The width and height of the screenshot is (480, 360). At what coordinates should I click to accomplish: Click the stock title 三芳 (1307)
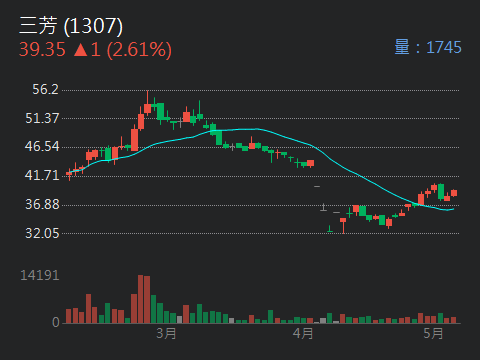tap(71, 26)
